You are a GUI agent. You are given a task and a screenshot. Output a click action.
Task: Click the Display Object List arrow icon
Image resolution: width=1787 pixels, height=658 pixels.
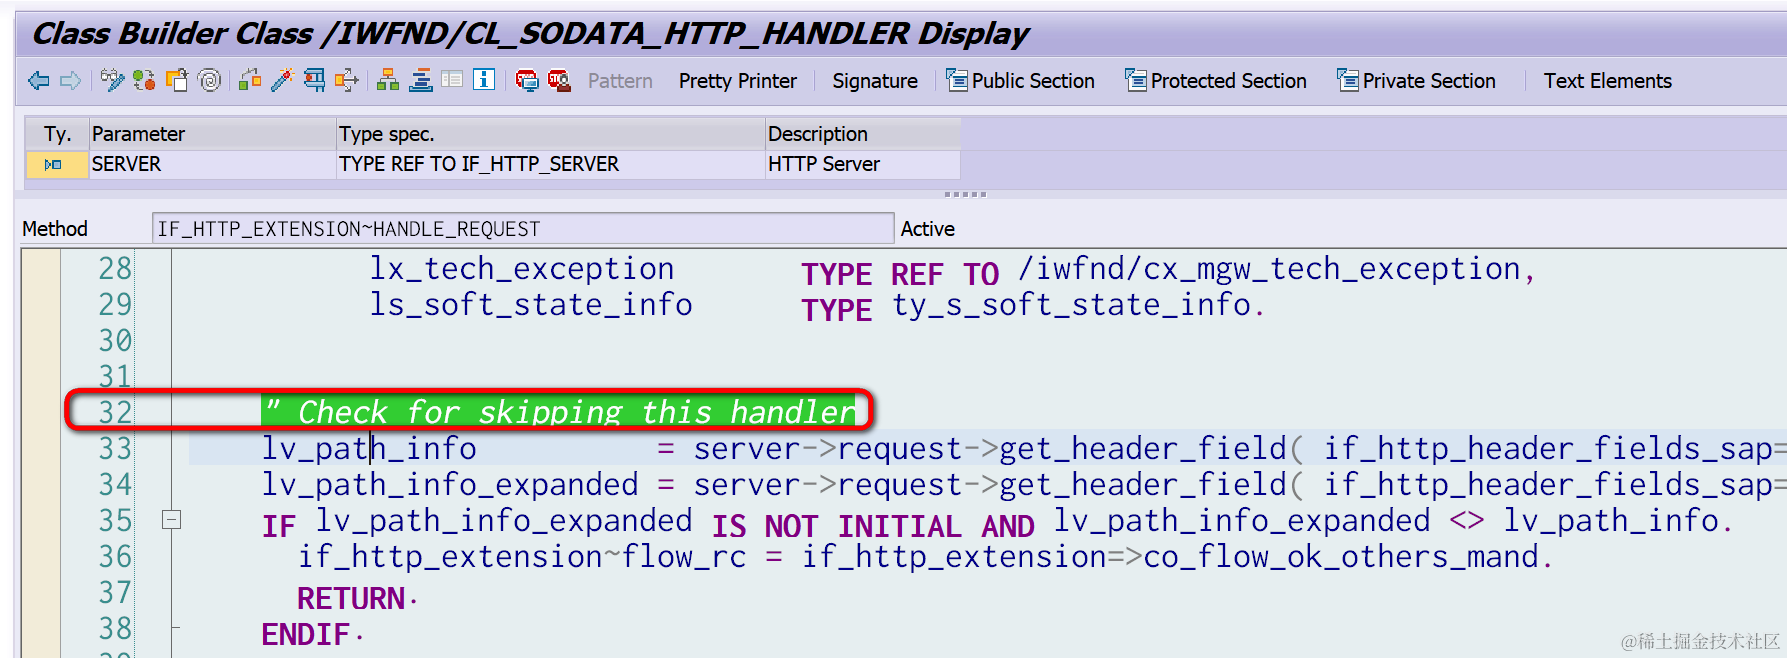click(x=347, y=81)
